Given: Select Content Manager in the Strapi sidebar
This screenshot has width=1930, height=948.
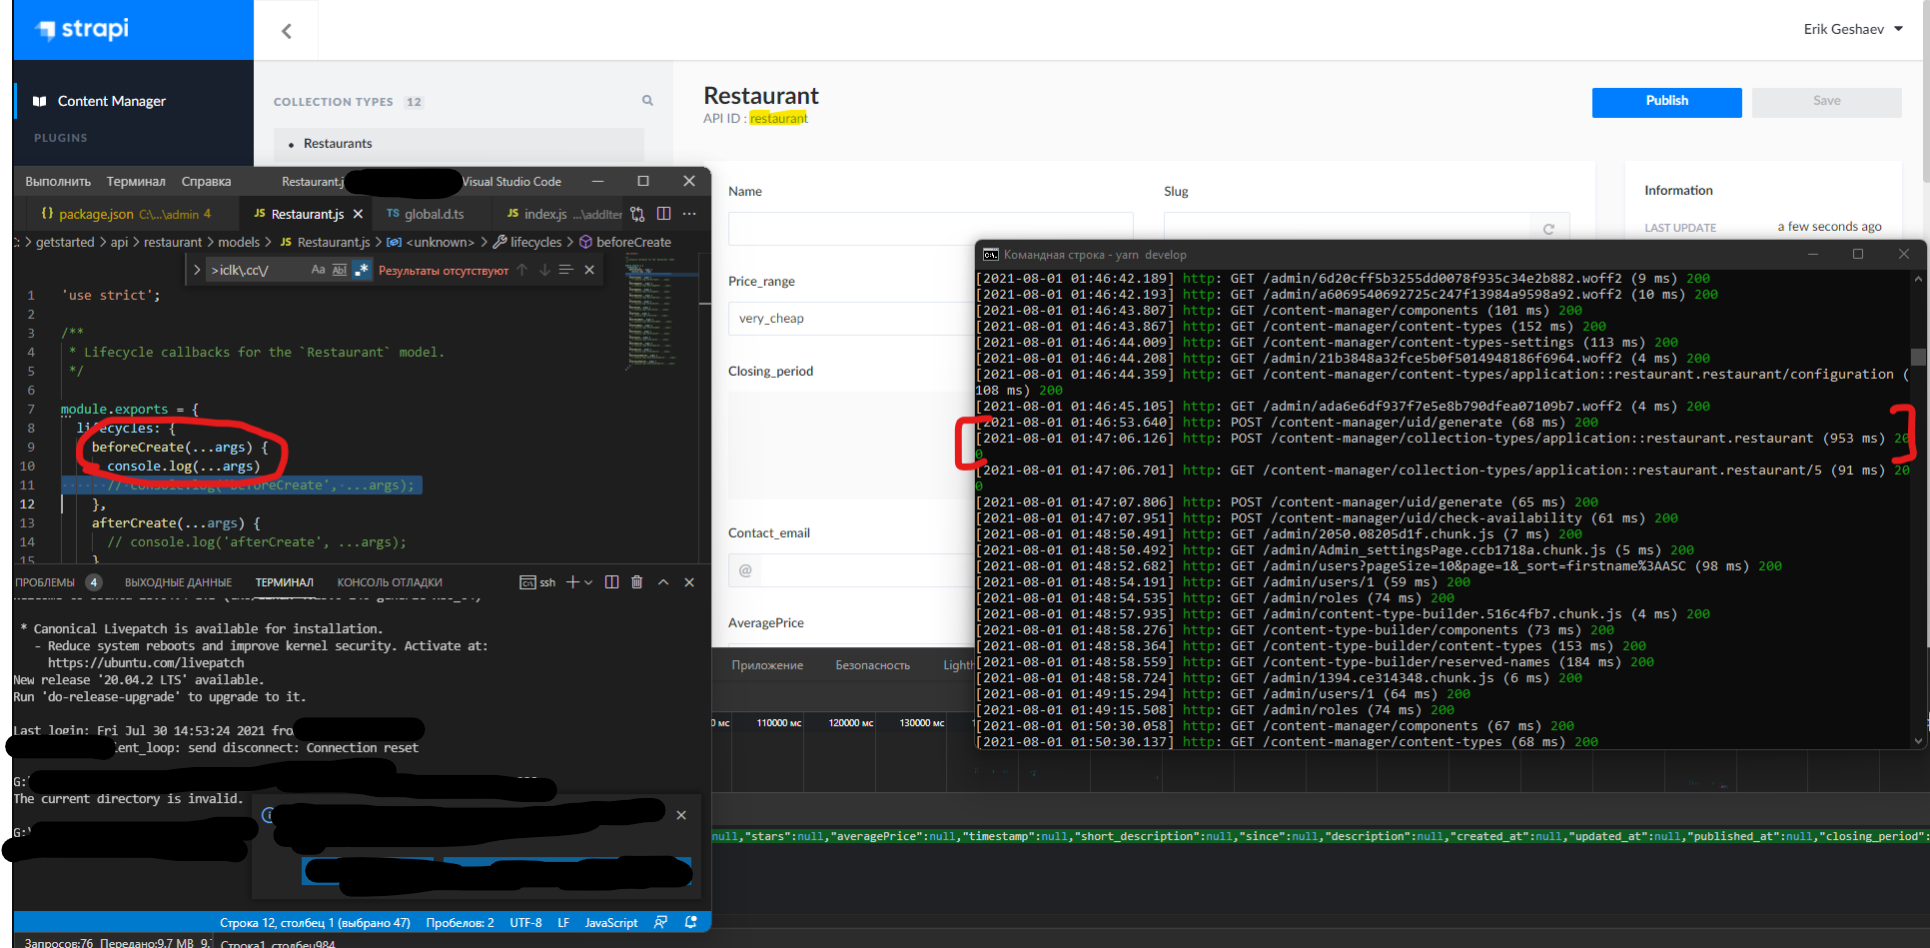Looking at the screenshot, I should (113, 100).
